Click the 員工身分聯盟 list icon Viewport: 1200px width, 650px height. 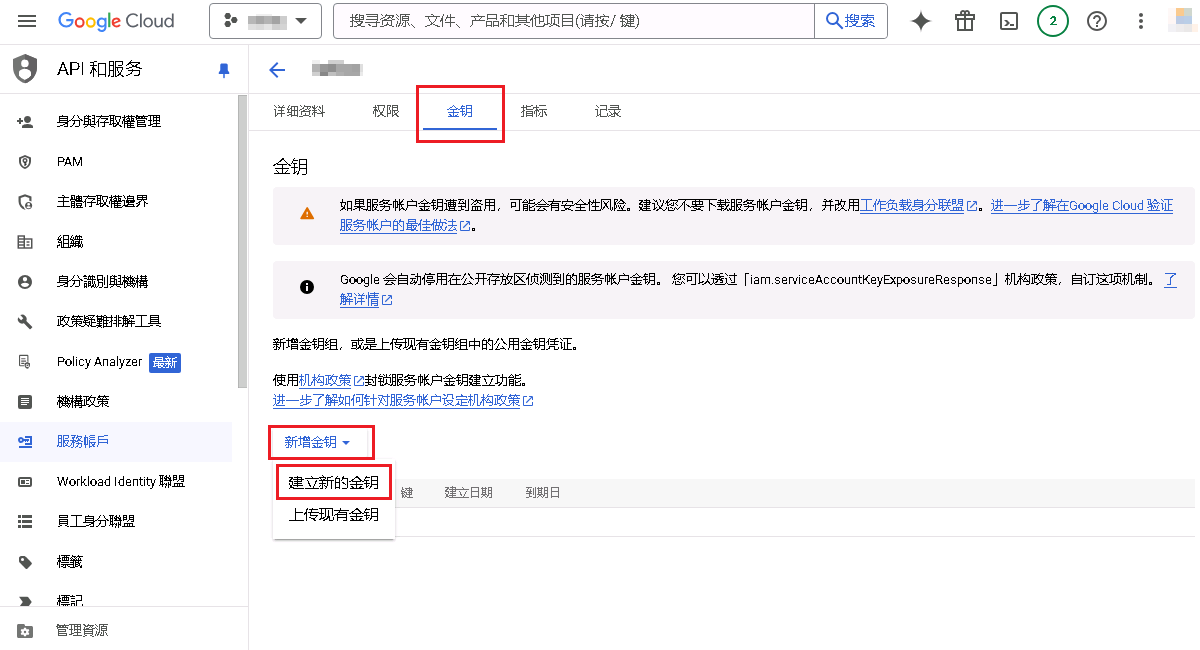click(x=25, y=521)
